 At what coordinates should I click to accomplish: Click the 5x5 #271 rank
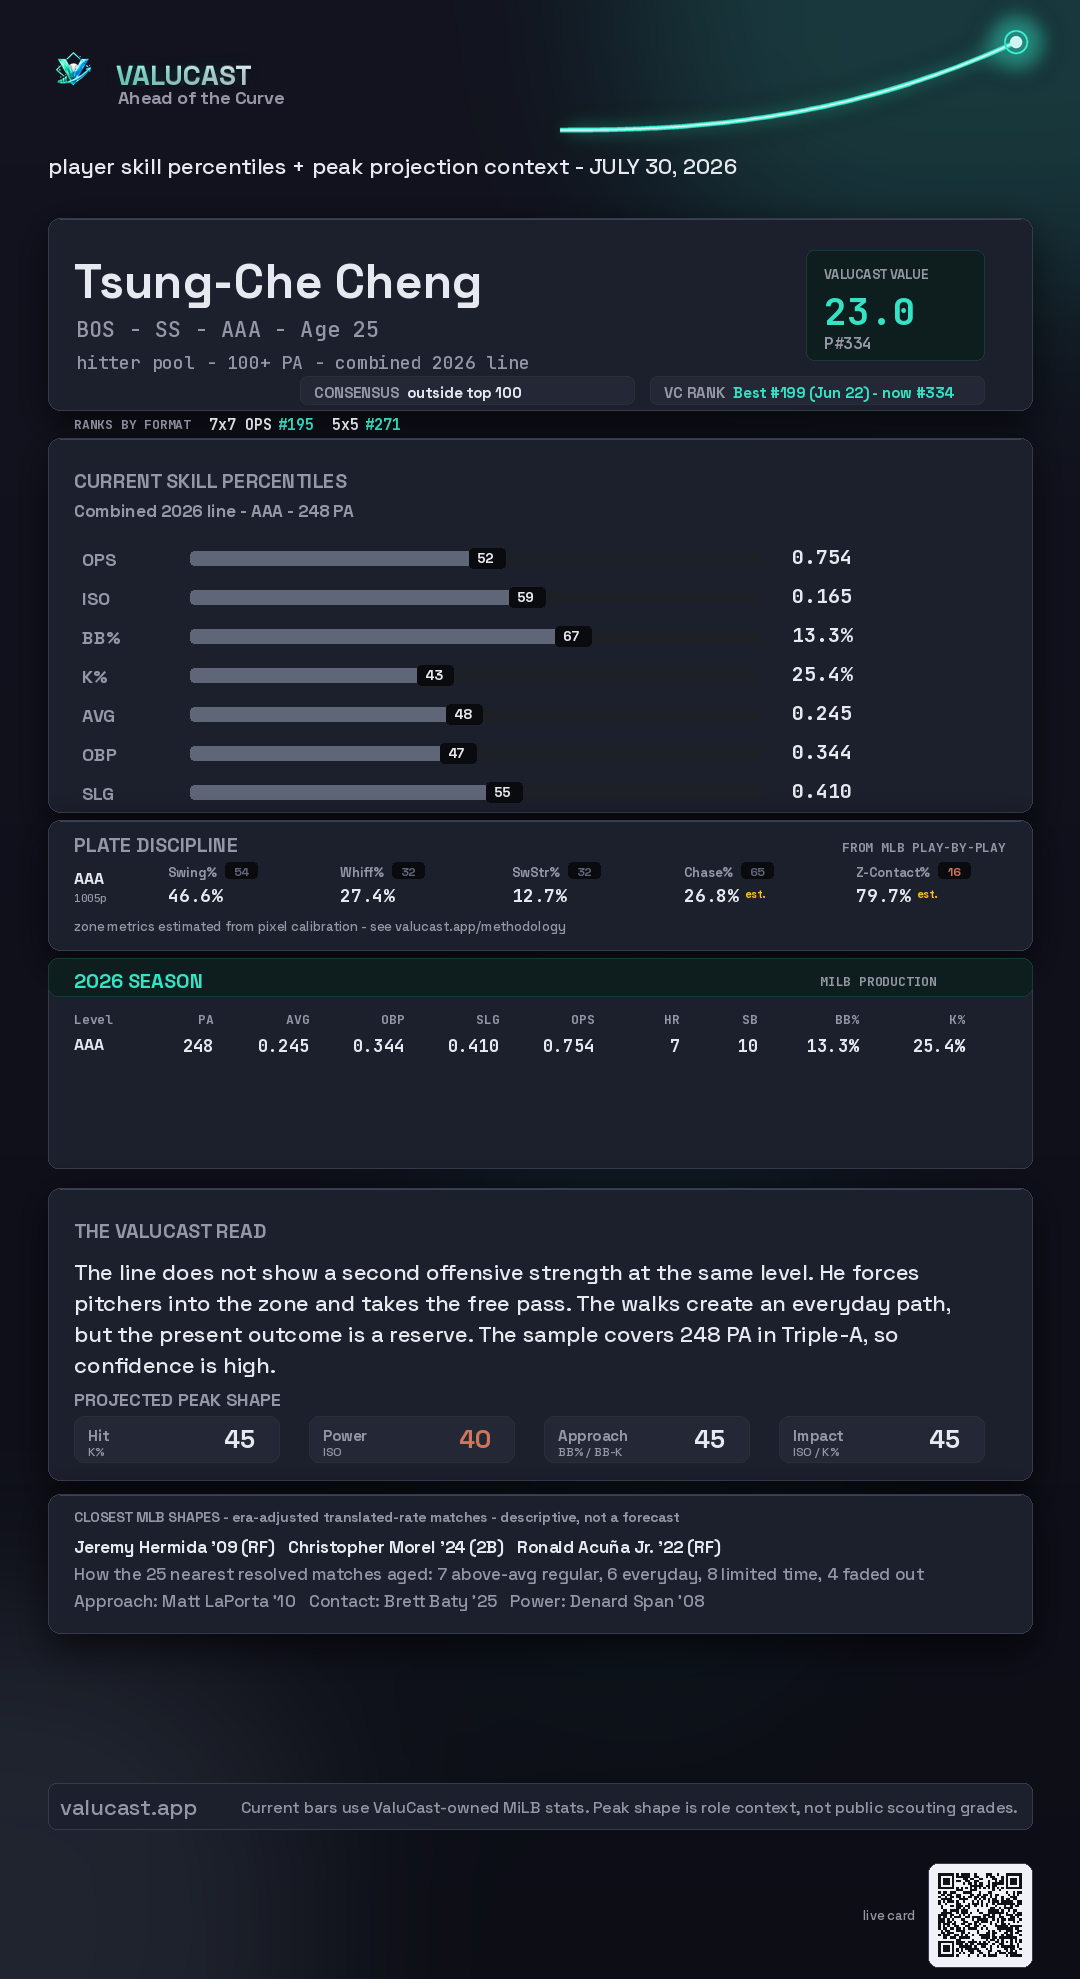tap(366, 424)
